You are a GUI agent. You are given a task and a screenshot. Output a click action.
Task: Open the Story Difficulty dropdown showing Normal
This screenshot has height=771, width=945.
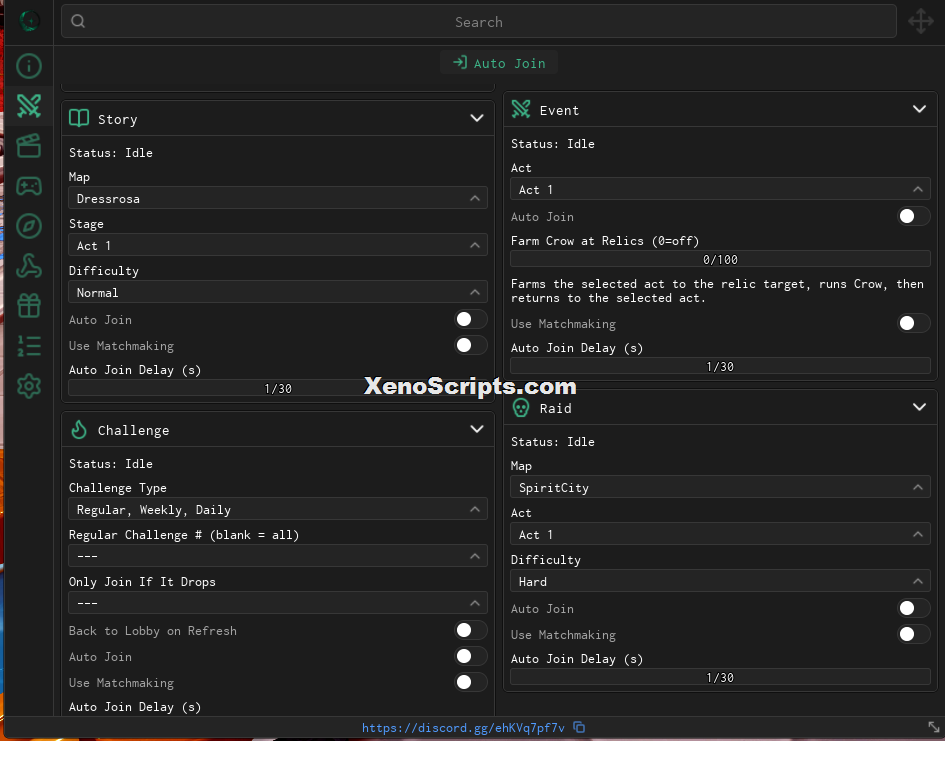coord(278,292)
